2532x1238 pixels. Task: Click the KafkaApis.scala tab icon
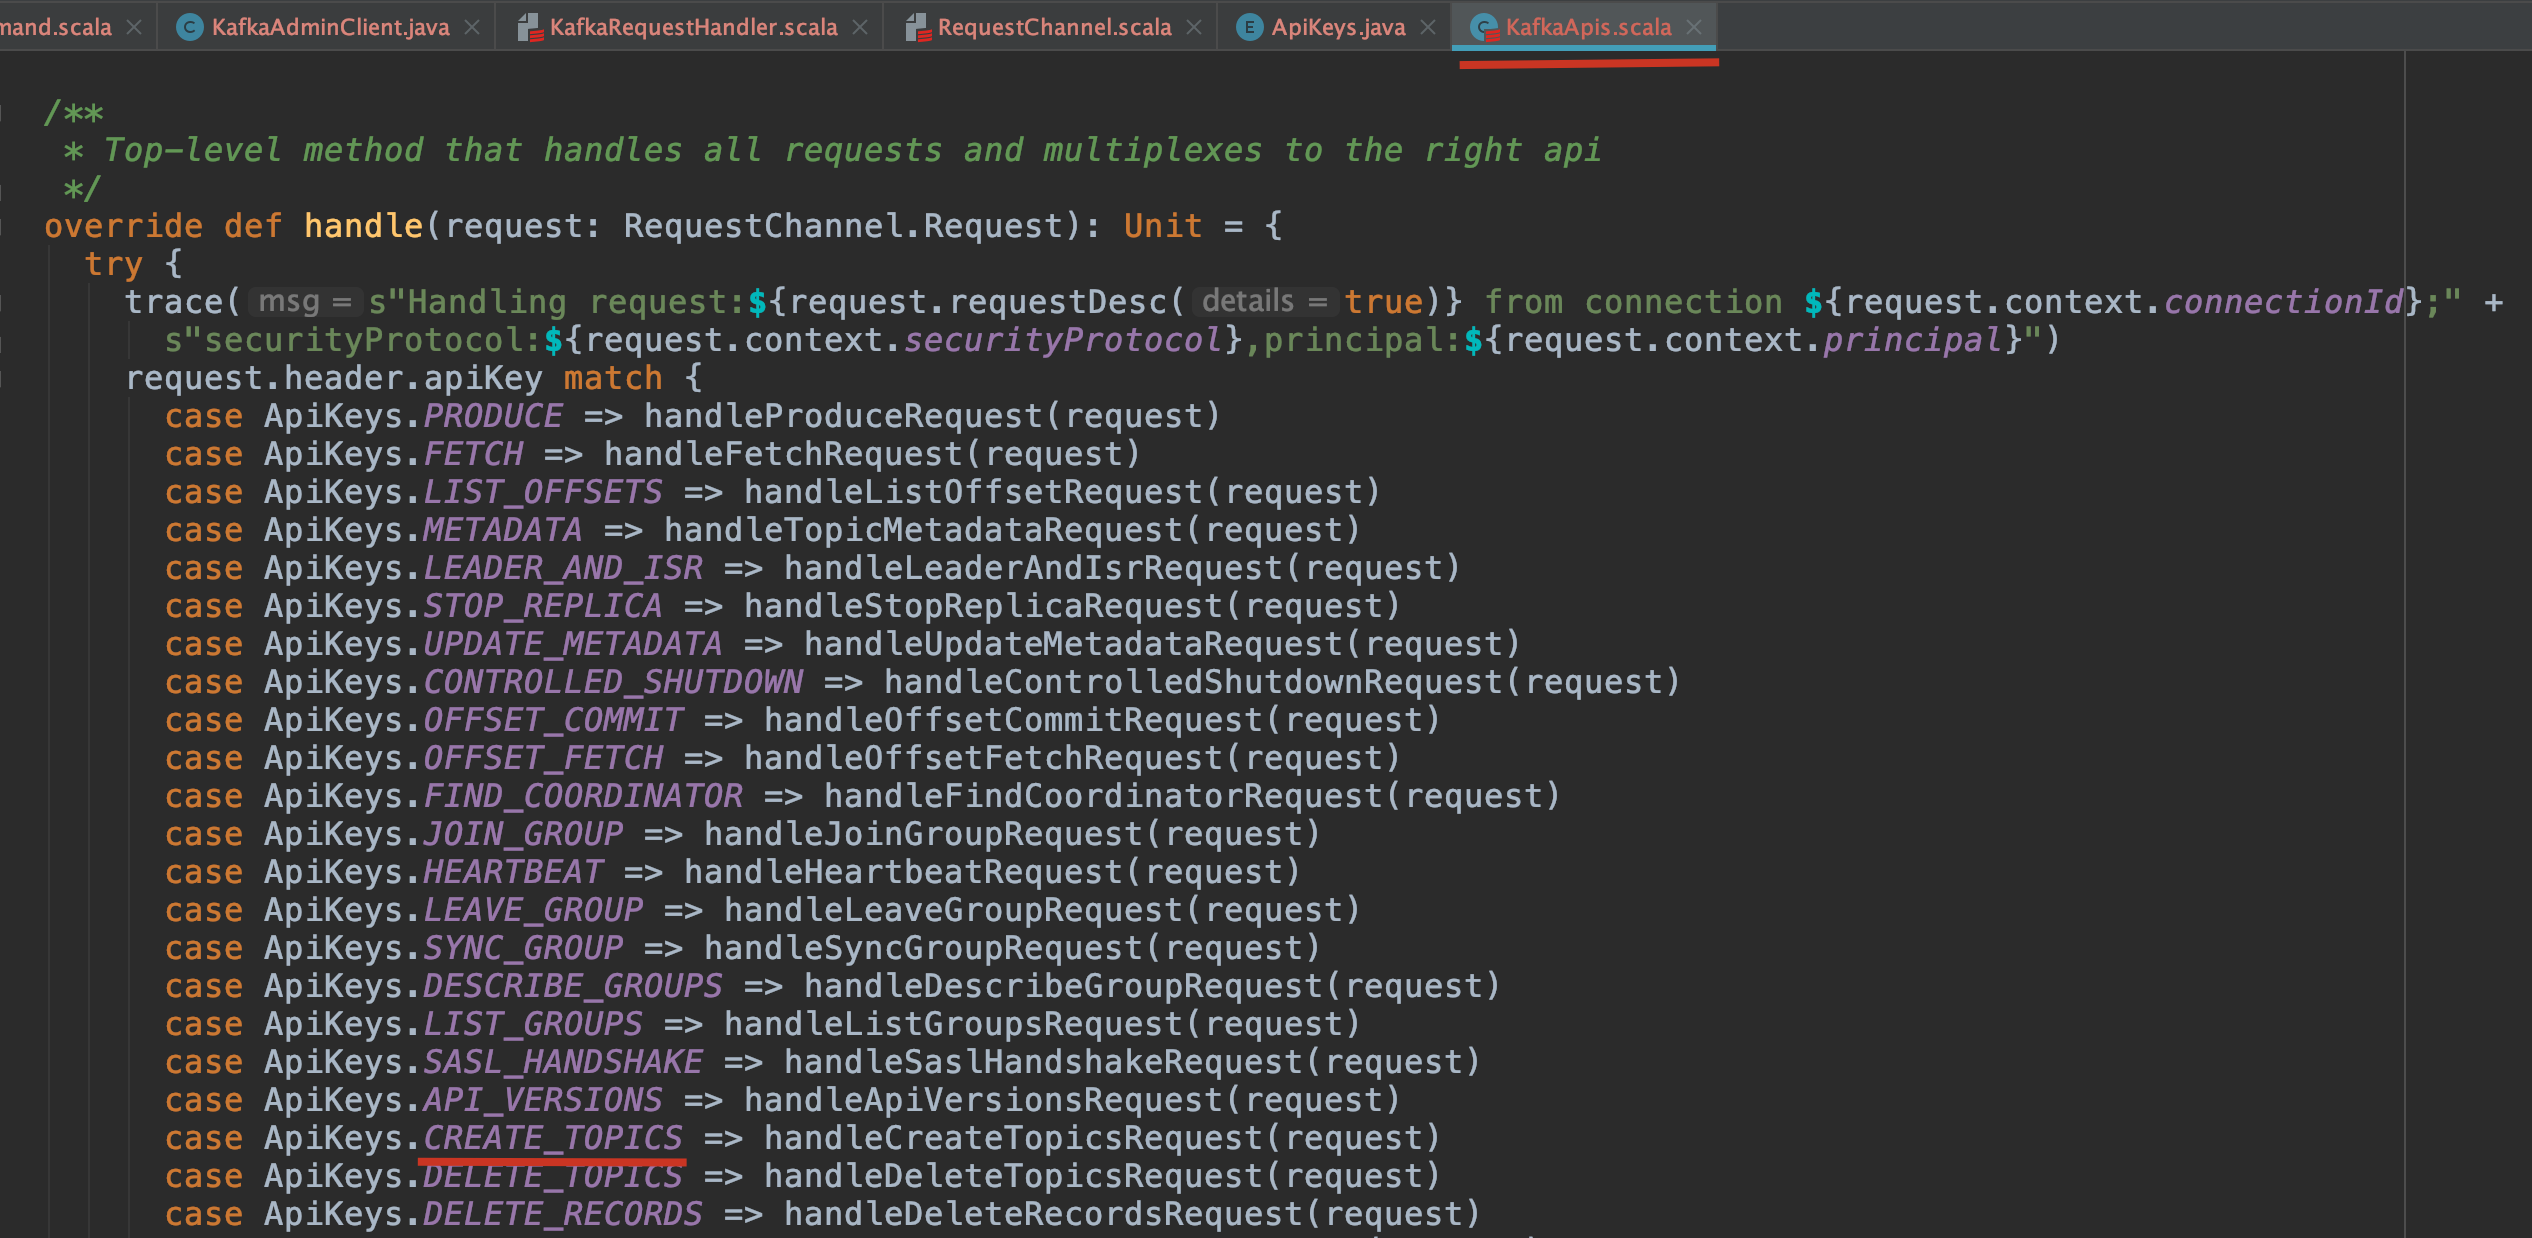coord(1484,28)
